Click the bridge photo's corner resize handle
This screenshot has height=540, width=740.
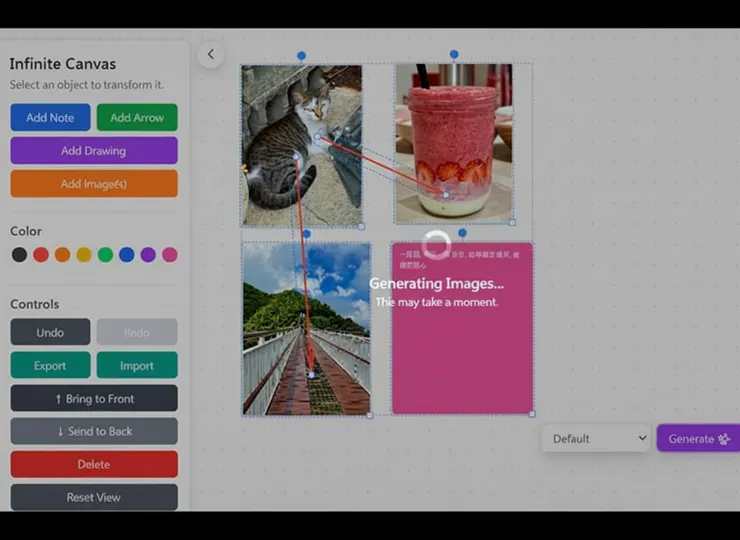tap(370, 415)
